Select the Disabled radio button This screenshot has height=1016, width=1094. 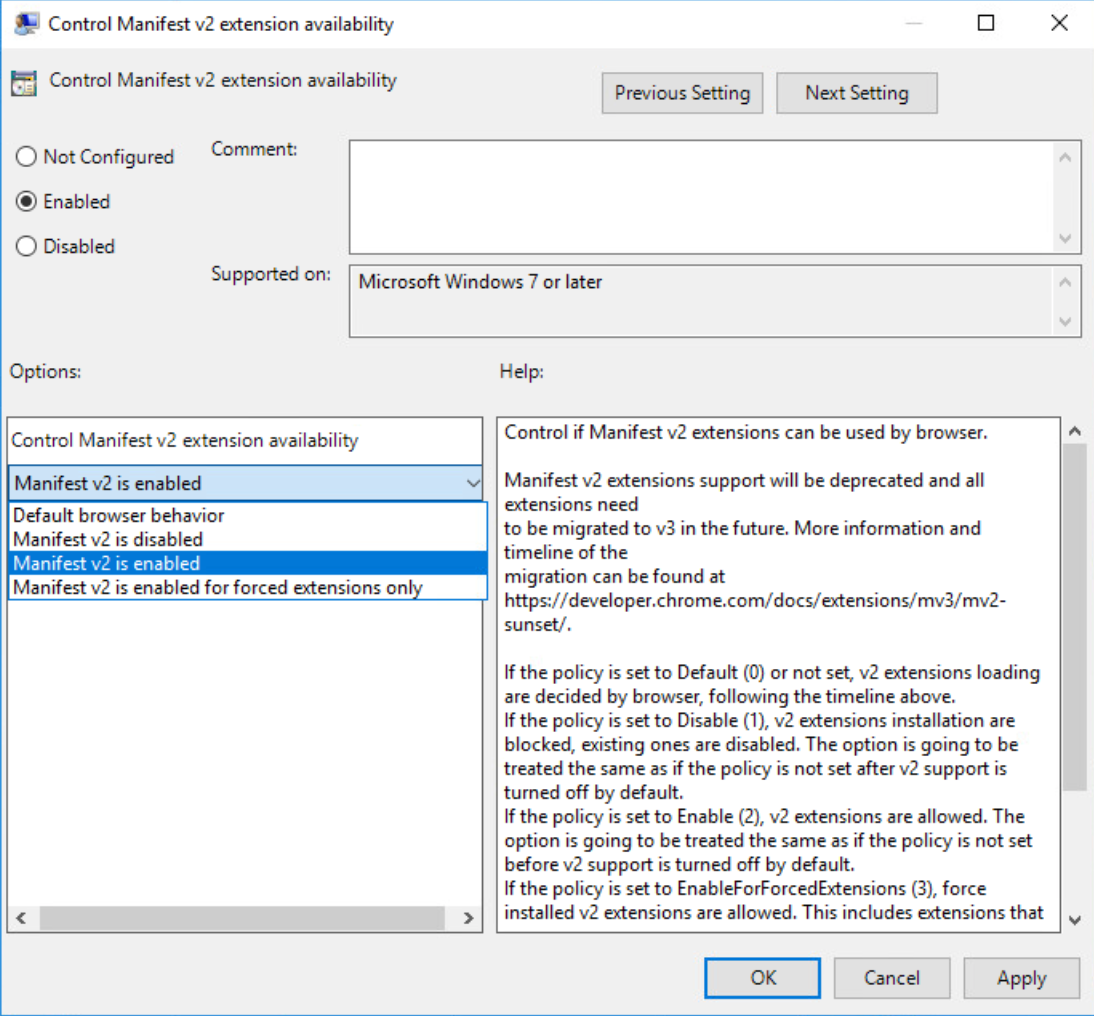(x=26, y=247)
